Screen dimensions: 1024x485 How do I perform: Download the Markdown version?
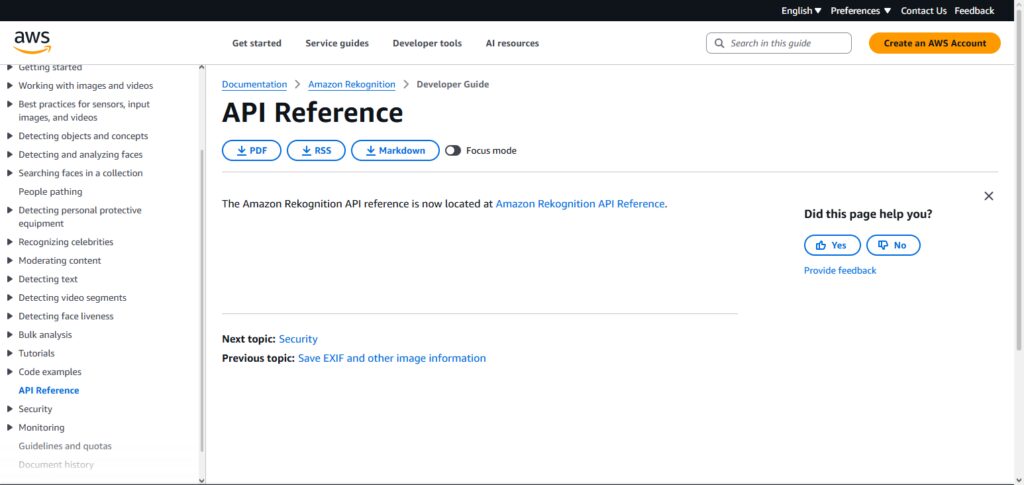click(x=395, y=151)
